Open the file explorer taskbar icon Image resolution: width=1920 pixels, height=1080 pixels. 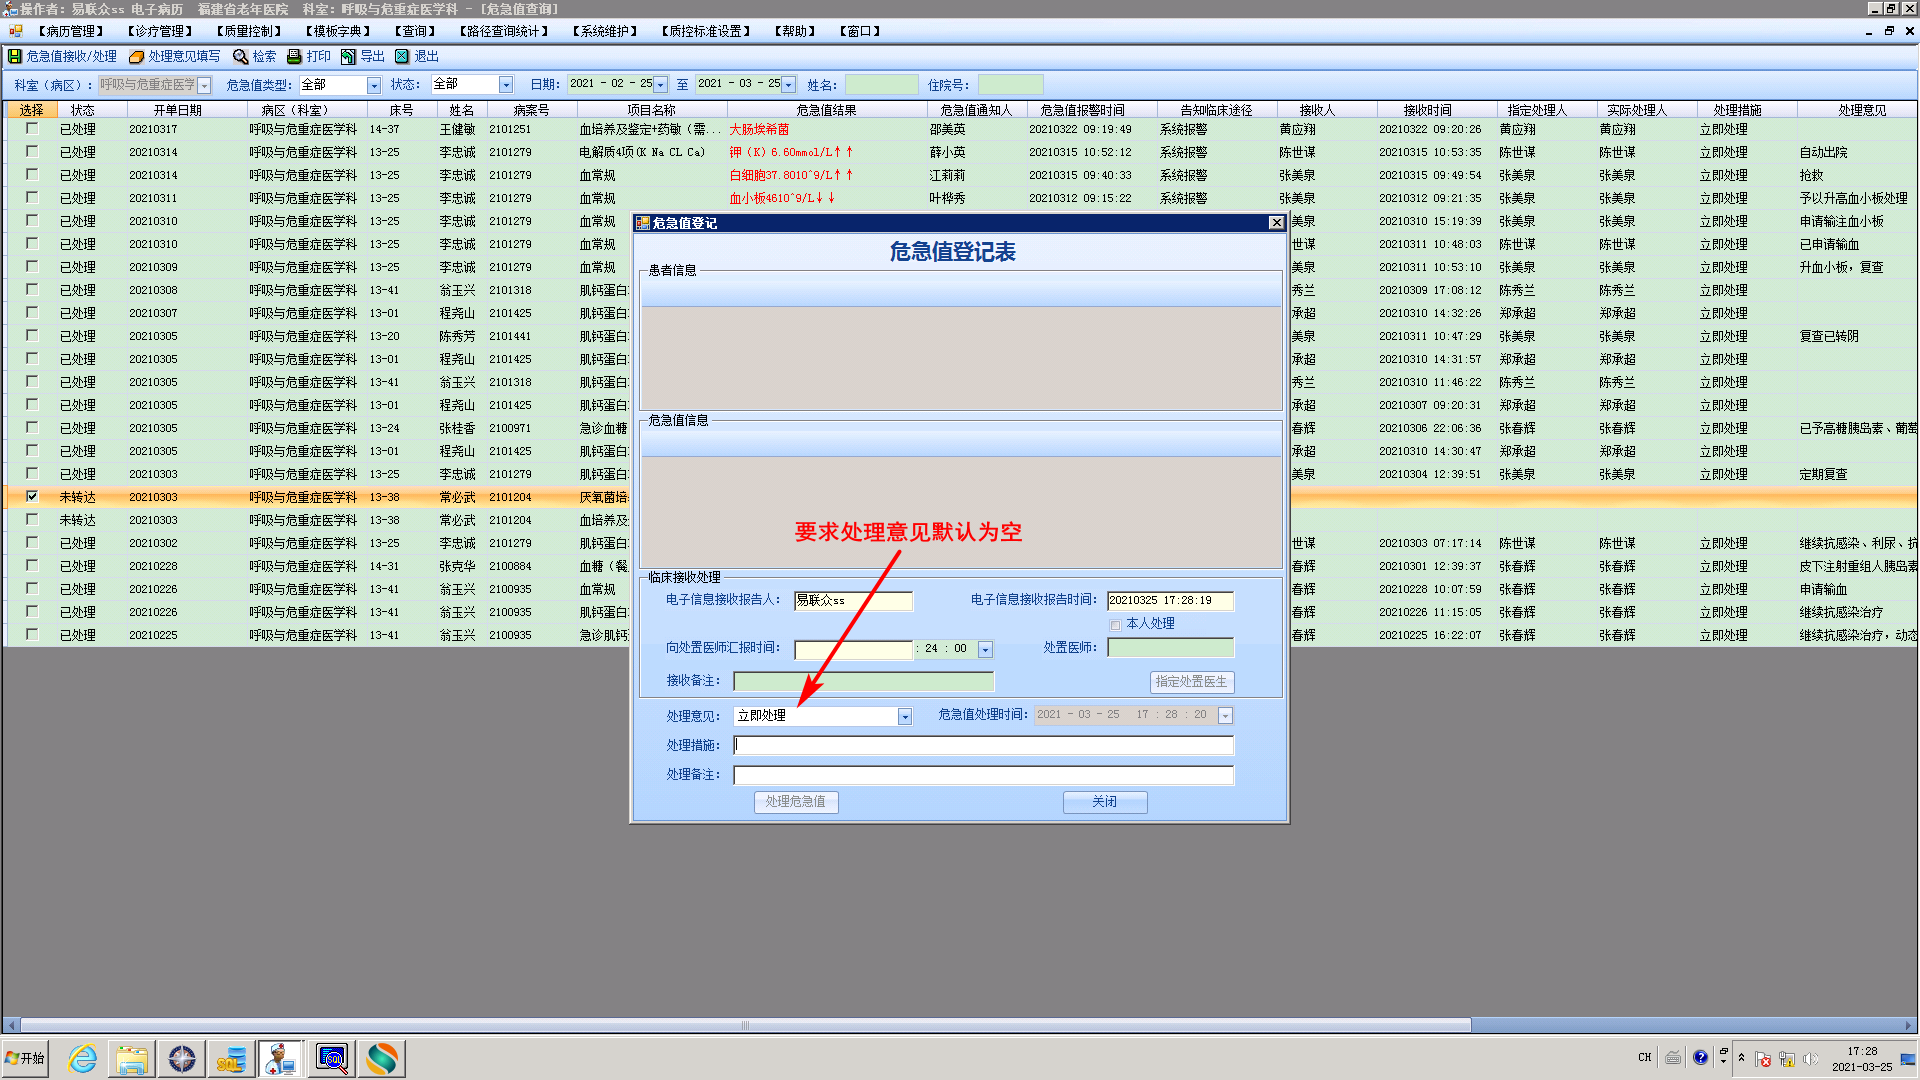132,1058
